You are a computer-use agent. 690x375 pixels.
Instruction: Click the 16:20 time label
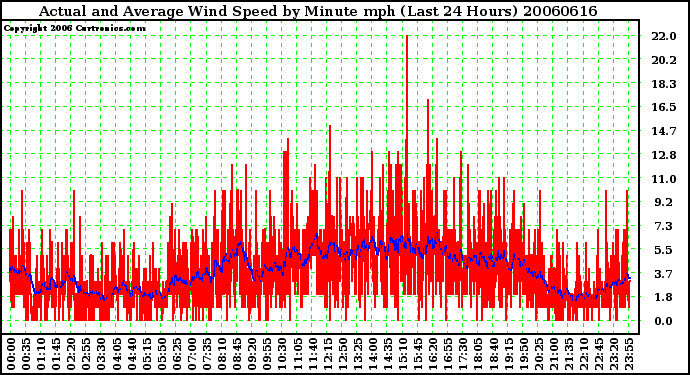tap(434, 354)
